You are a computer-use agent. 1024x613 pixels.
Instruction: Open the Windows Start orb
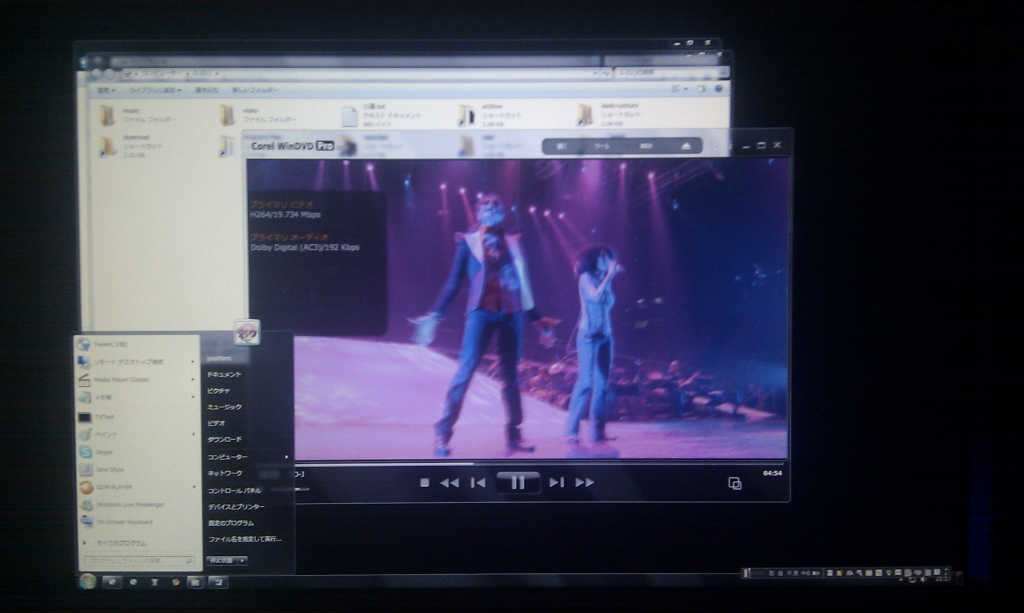pos(88,581)
